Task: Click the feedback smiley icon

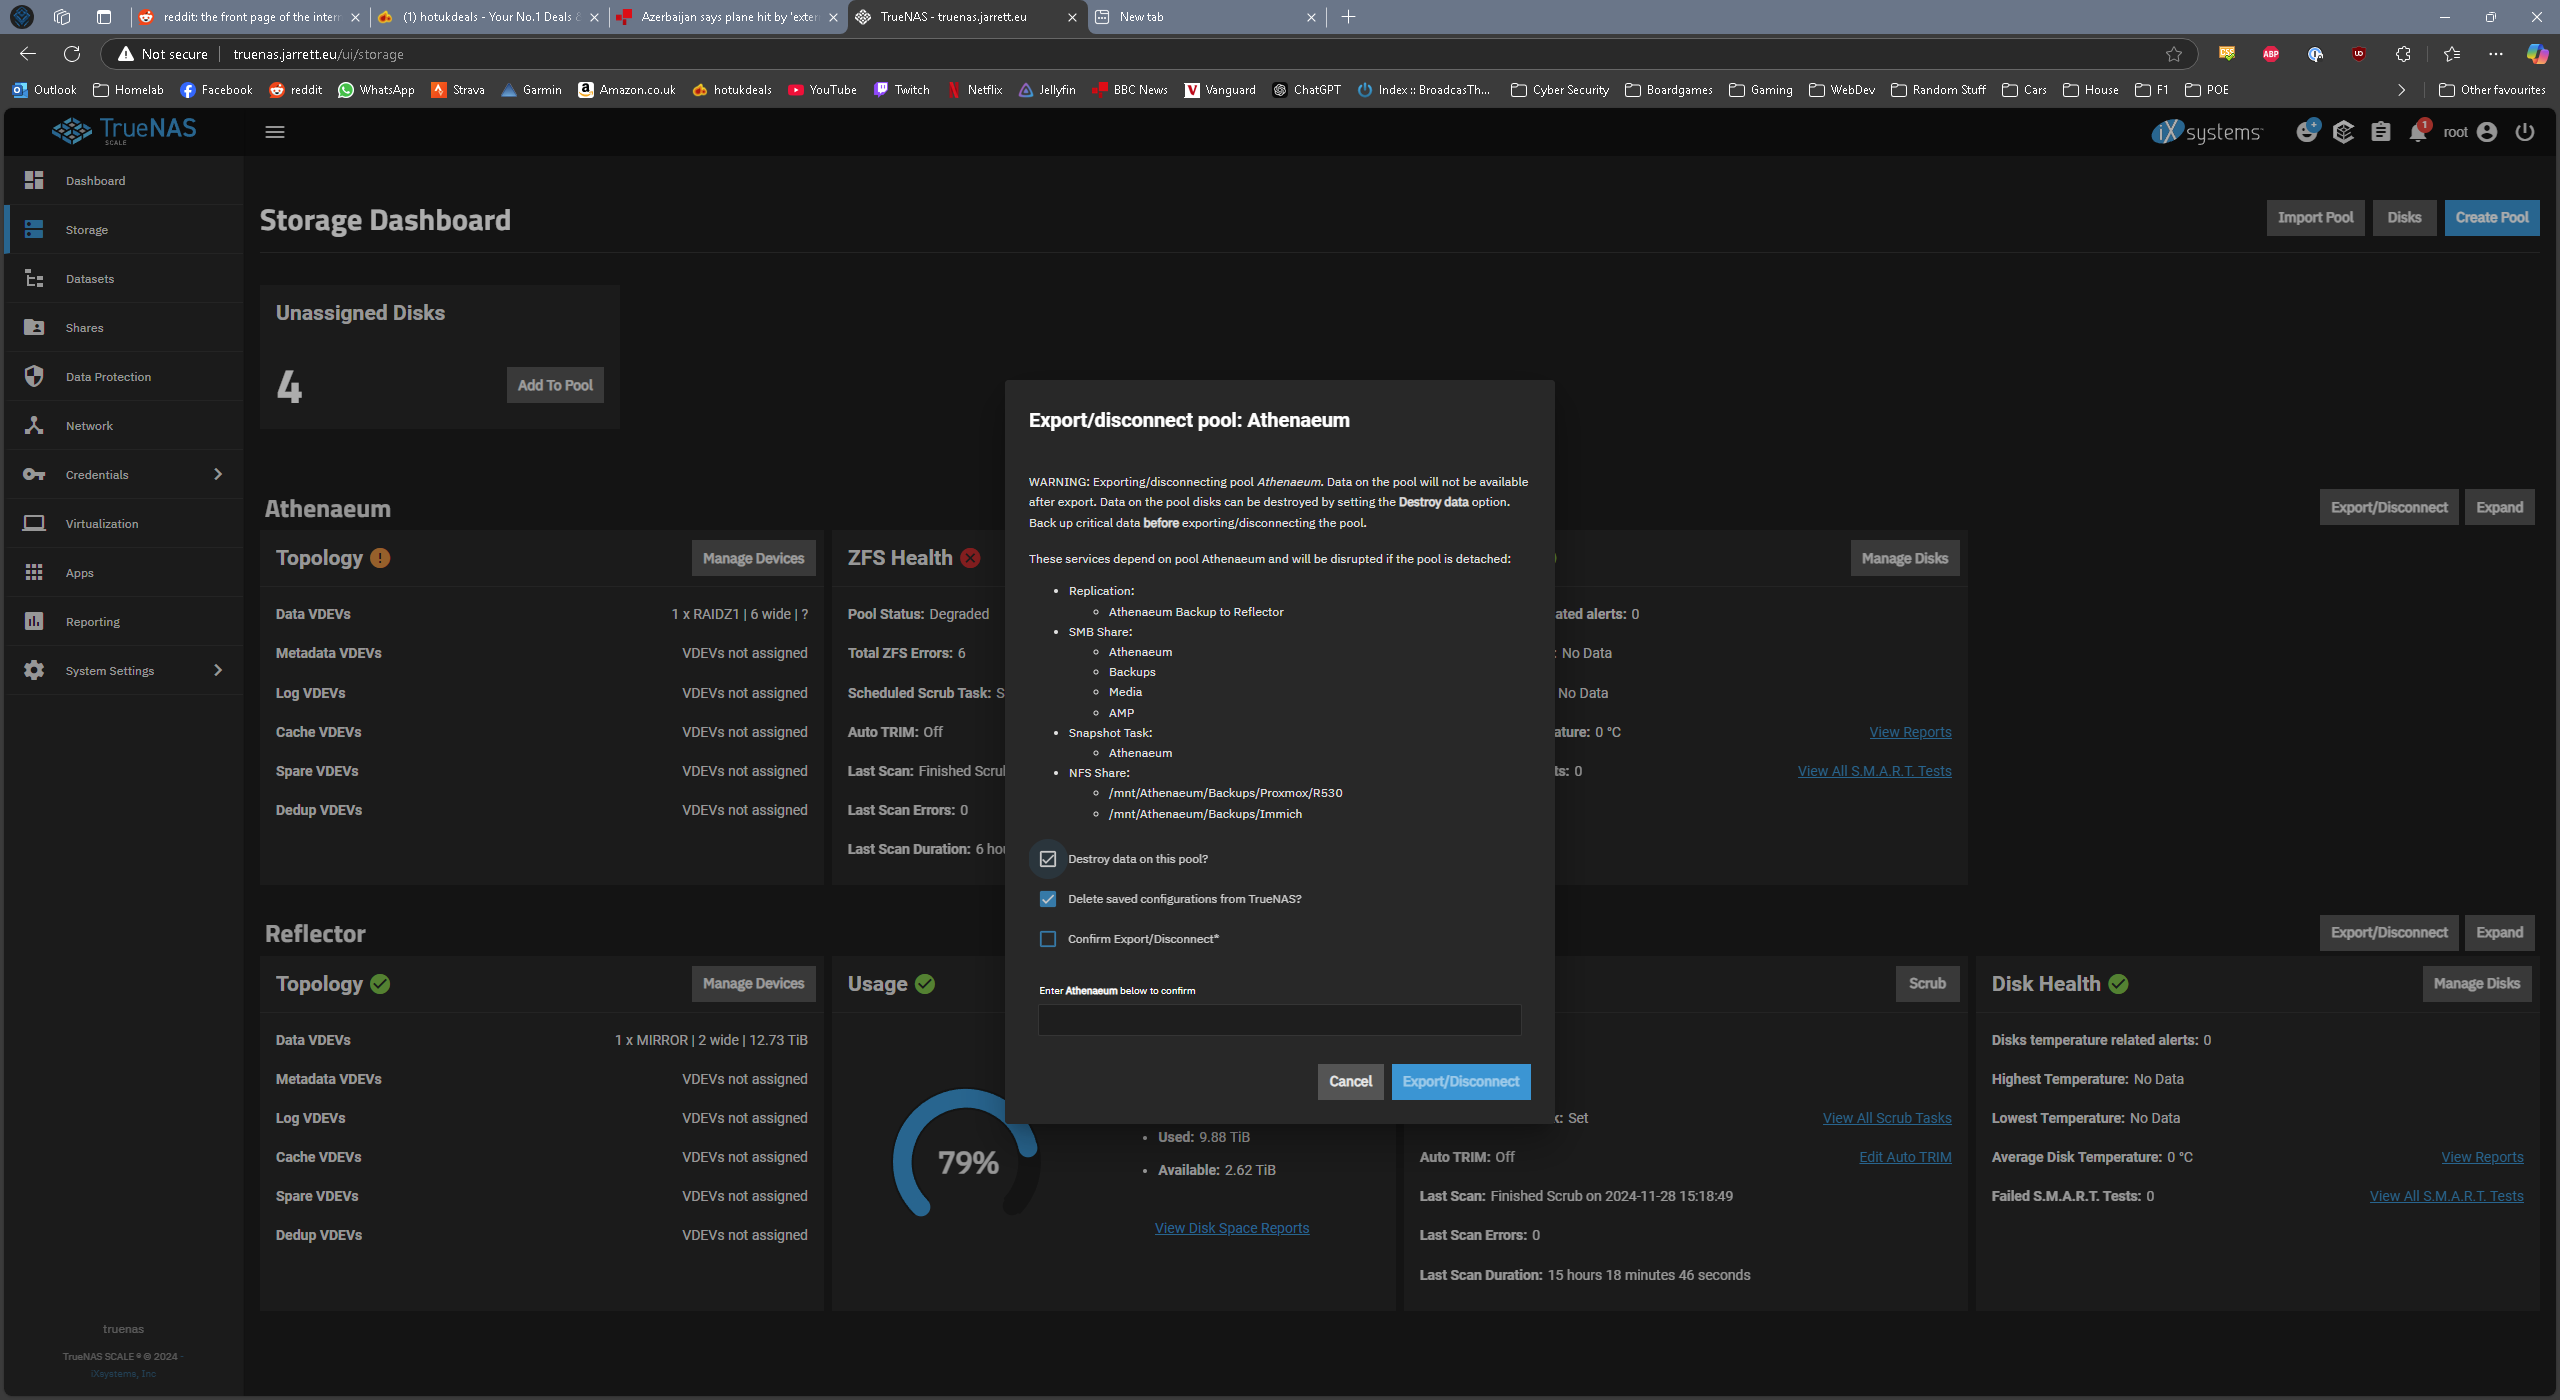Action: click(x=2307, y=131)
